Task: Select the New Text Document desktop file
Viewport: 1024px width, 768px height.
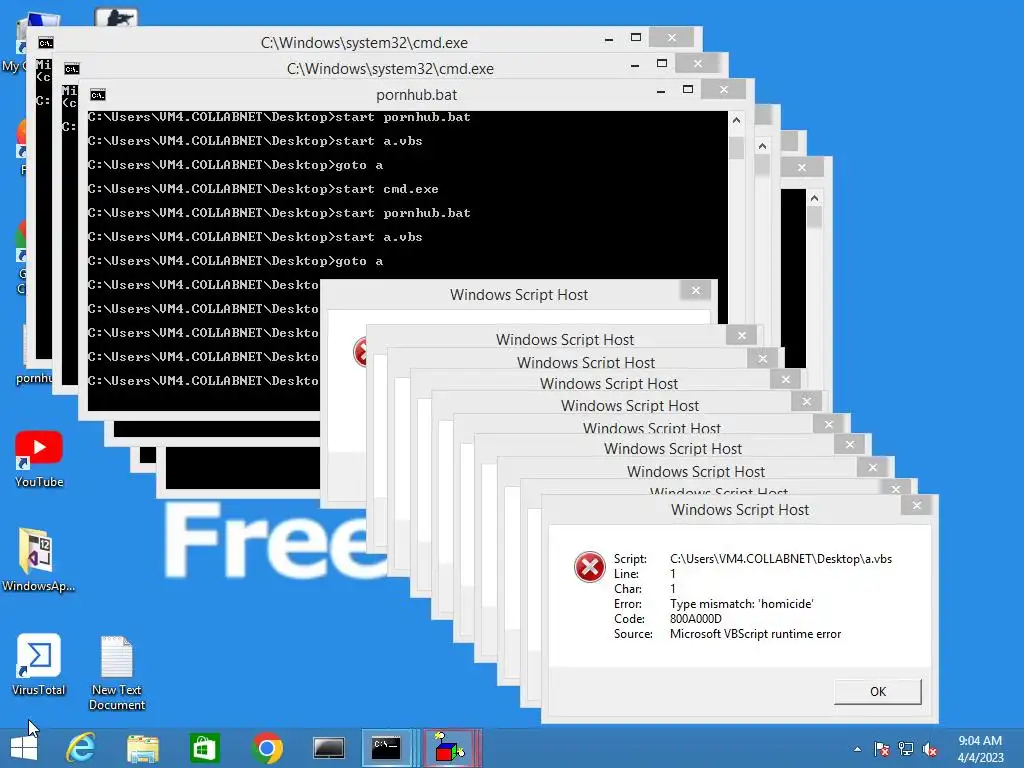Action: [x=116, y=673]
